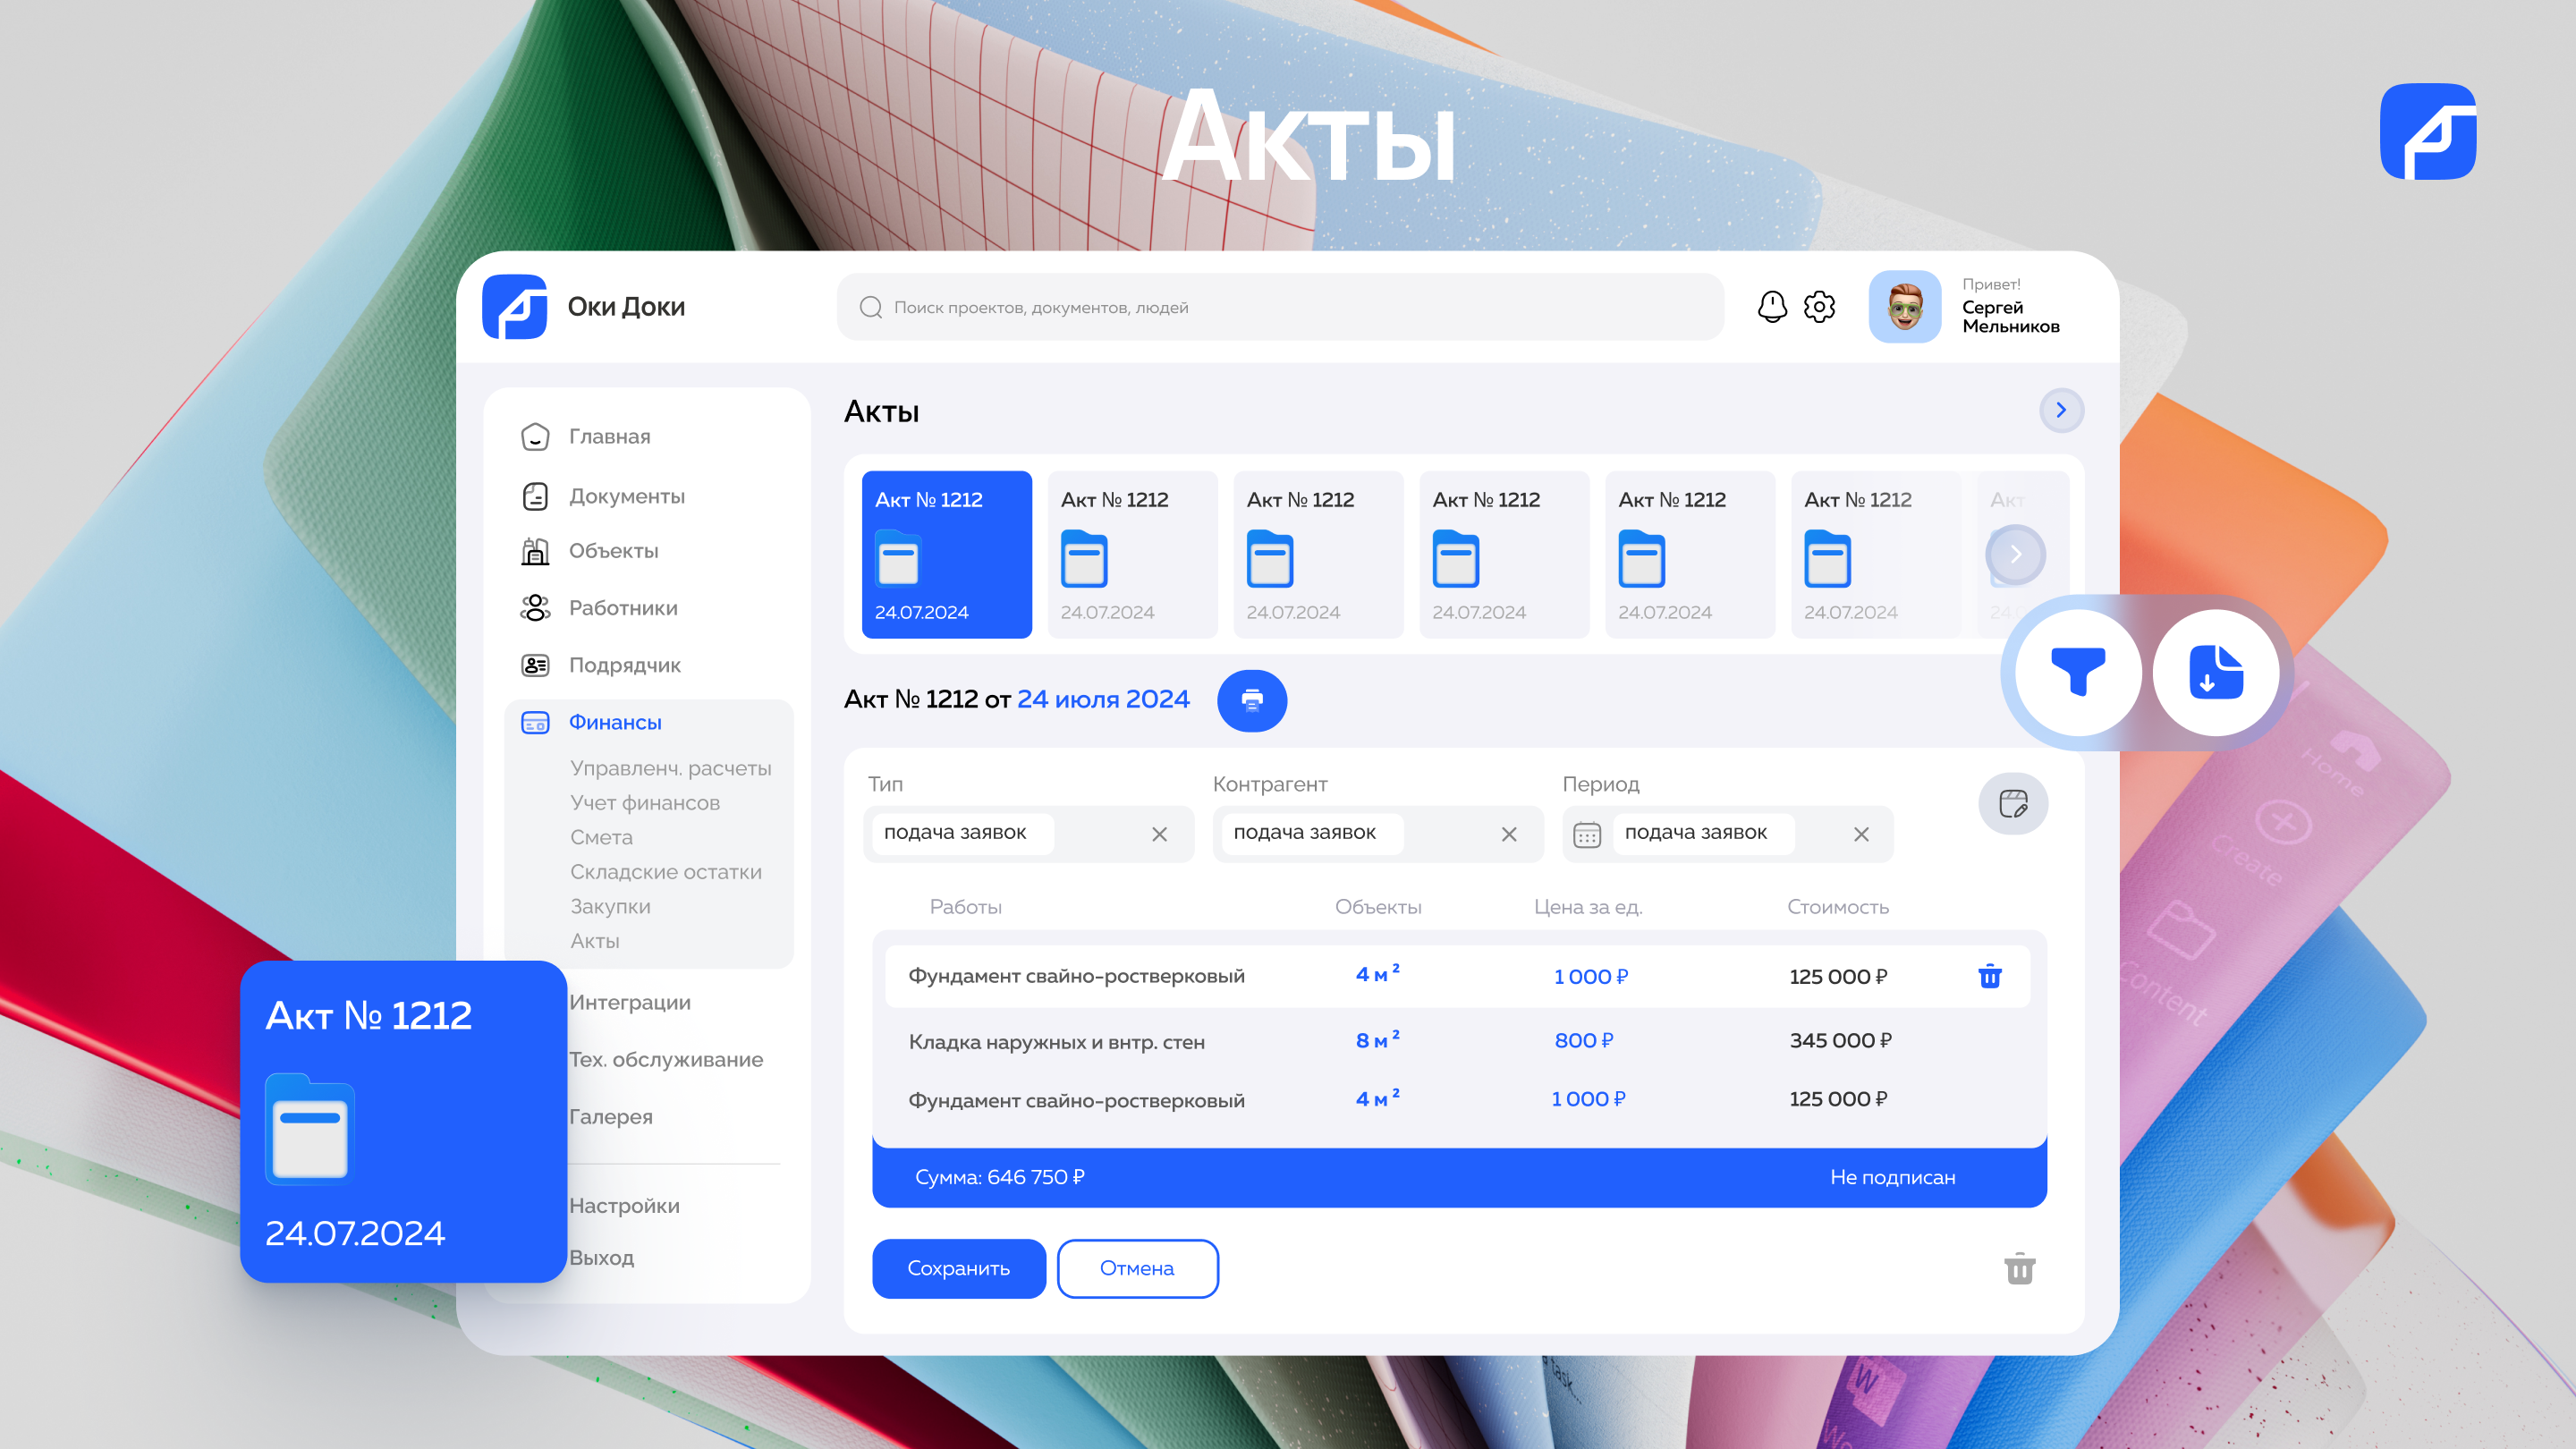Go to Галерея in the sidebar
2576x1449 pixels.
(x=611, y=1116)
